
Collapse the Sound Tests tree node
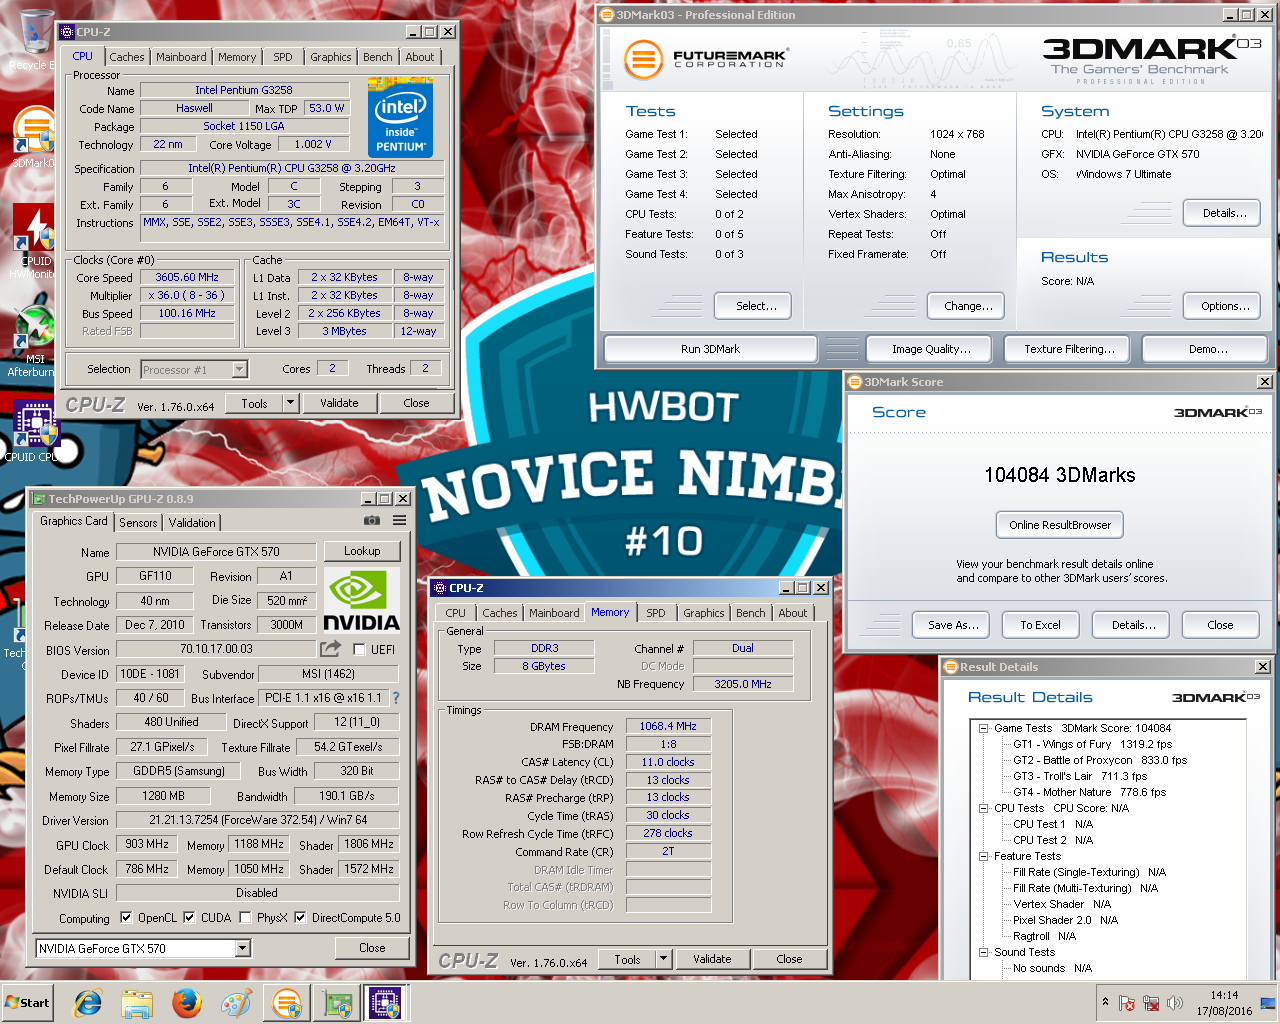[x=983, y=953]
